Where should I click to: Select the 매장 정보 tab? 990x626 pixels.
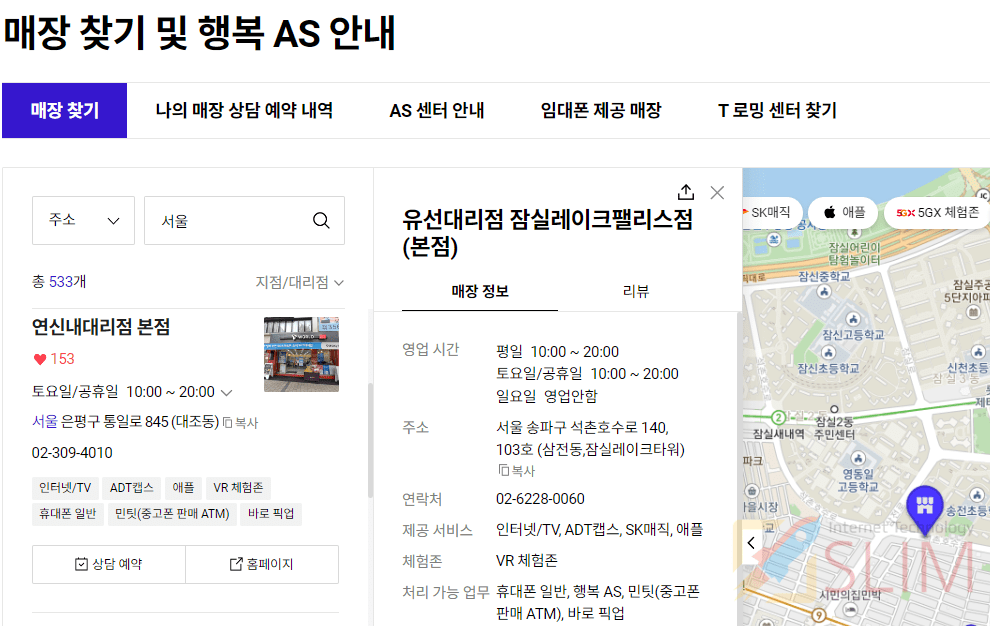tap(480, 291)
